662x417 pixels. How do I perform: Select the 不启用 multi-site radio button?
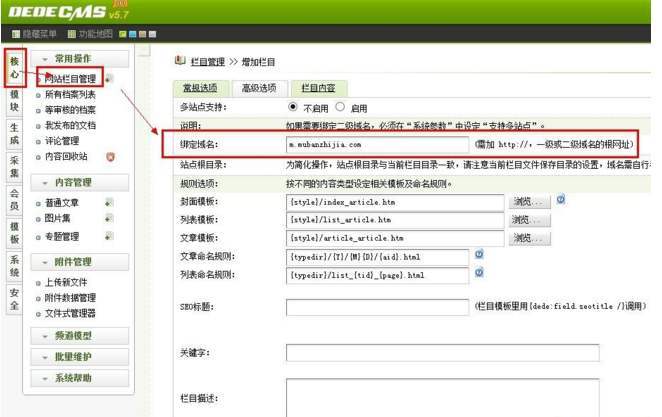click(x=293, y=107)
